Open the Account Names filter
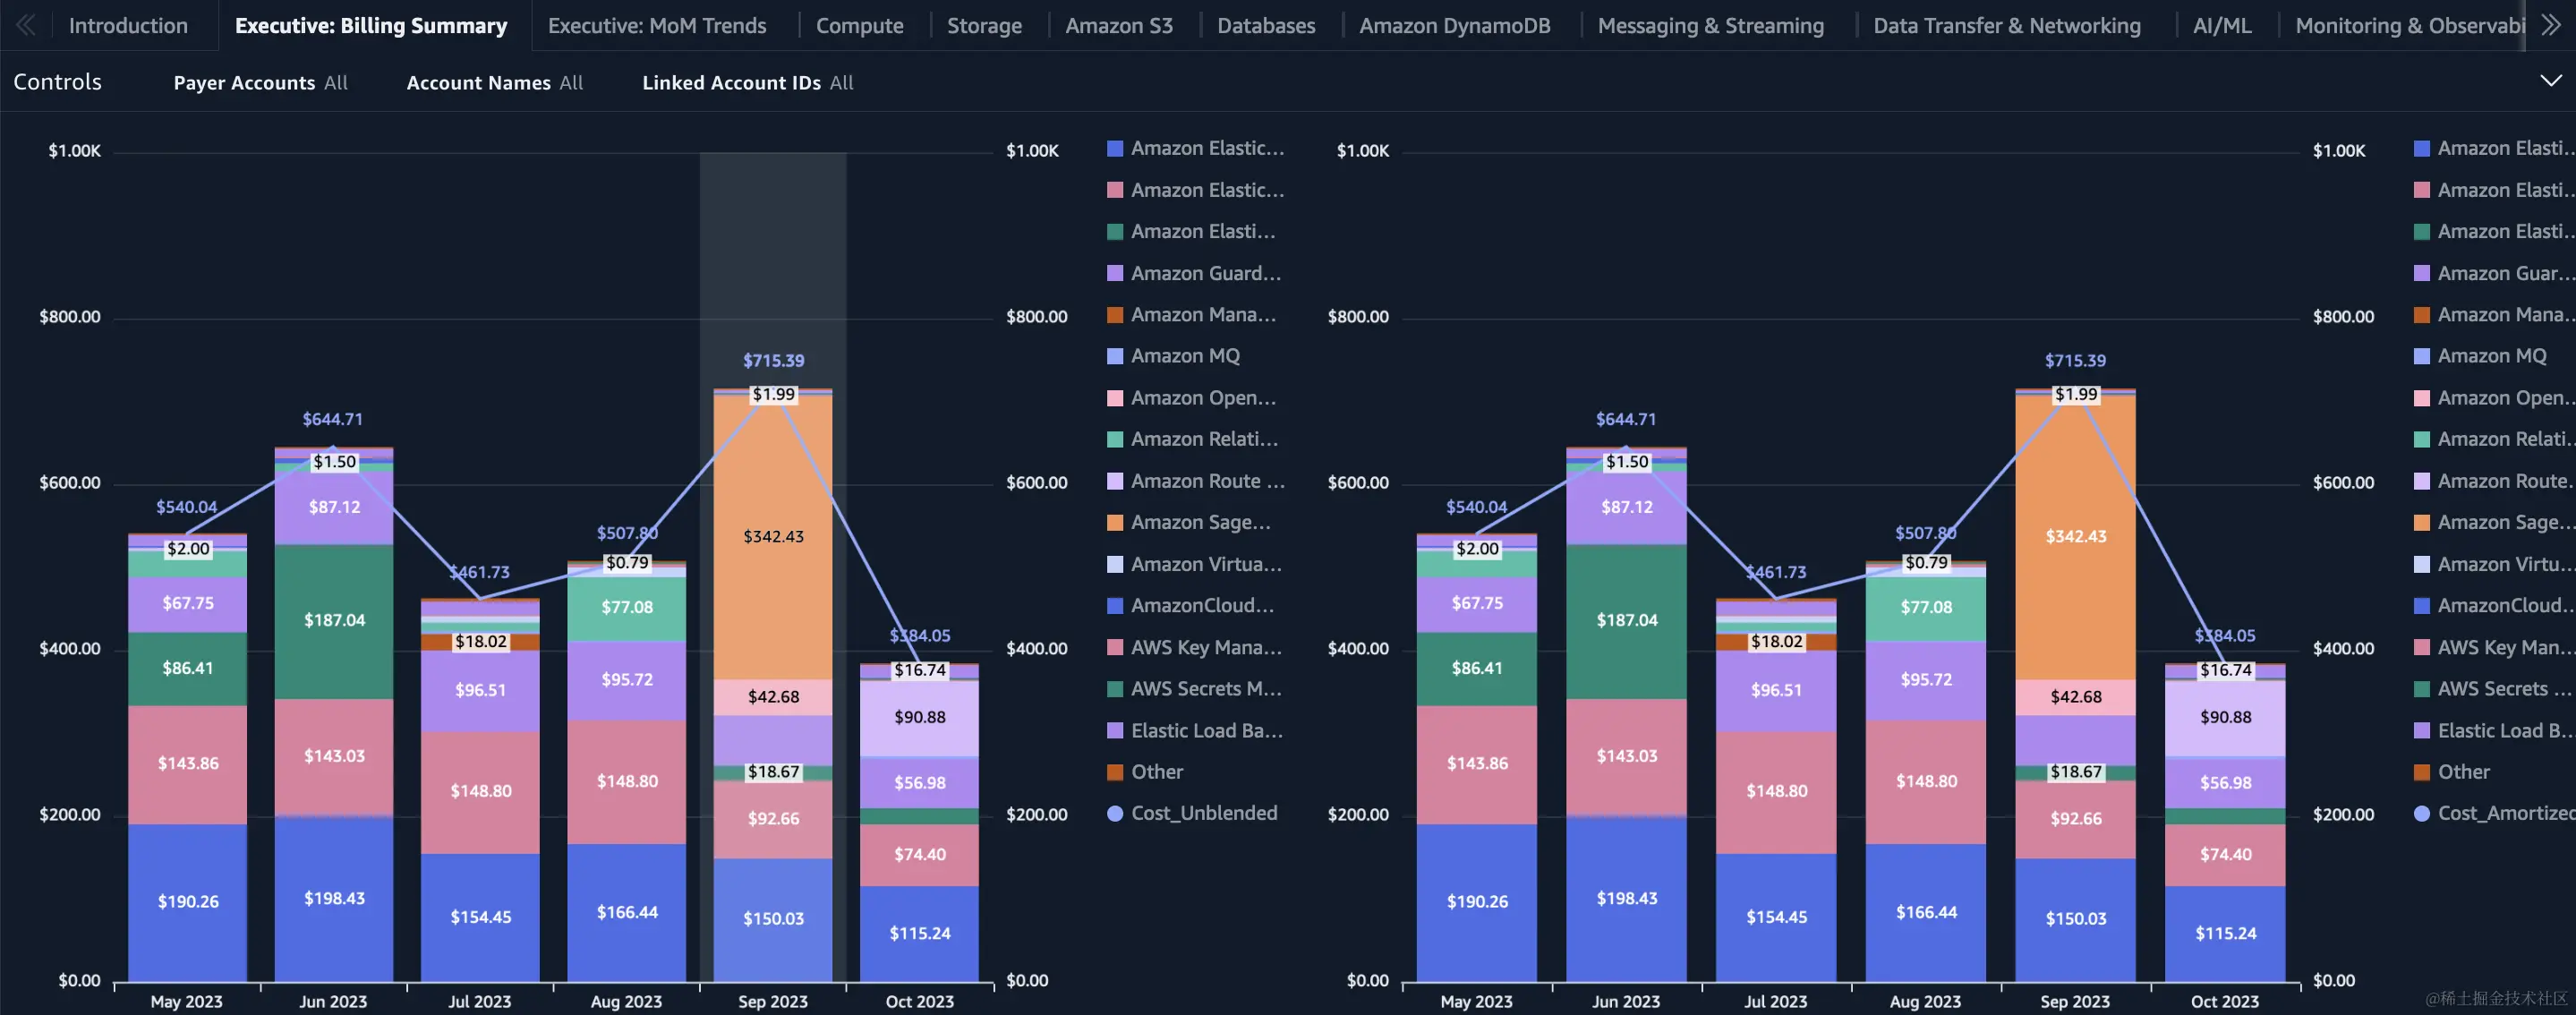Image resolution: width=2576 pixels, height=1015 pixels. click(494, 83)
